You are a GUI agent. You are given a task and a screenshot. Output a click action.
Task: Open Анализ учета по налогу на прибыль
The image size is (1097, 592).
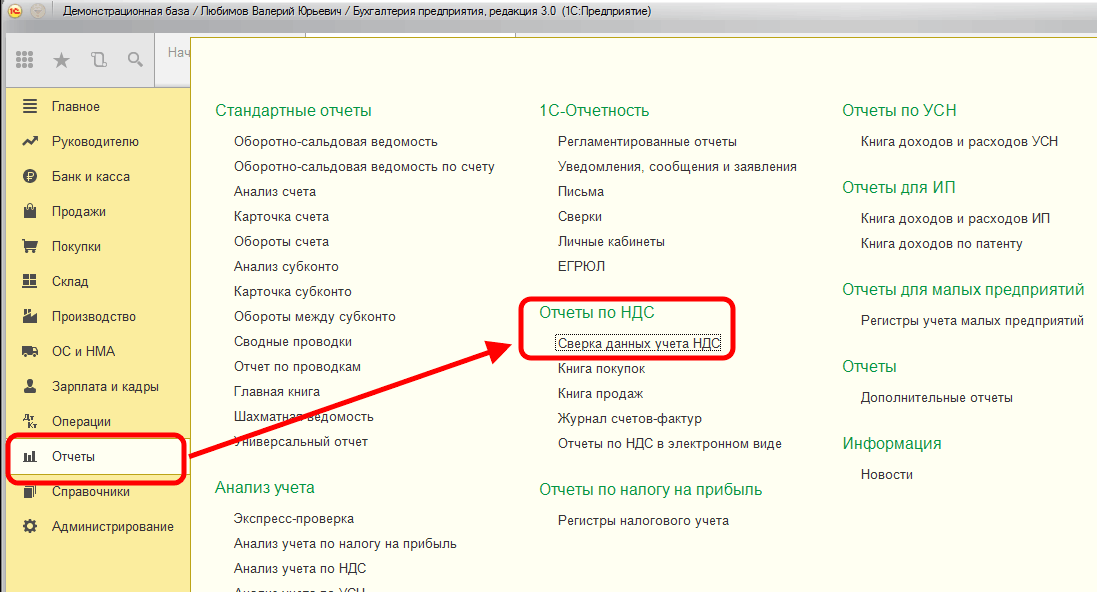345,544
